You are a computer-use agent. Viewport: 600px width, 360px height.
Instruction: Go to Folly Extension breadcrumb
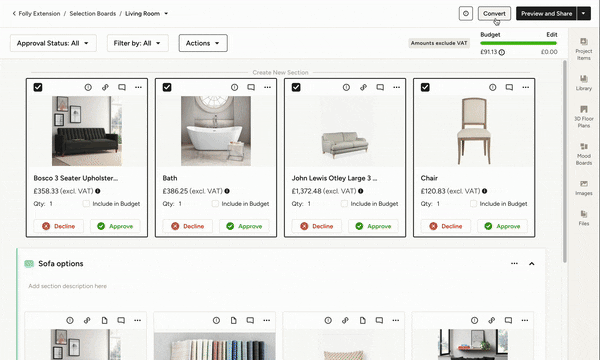(39, 13)
